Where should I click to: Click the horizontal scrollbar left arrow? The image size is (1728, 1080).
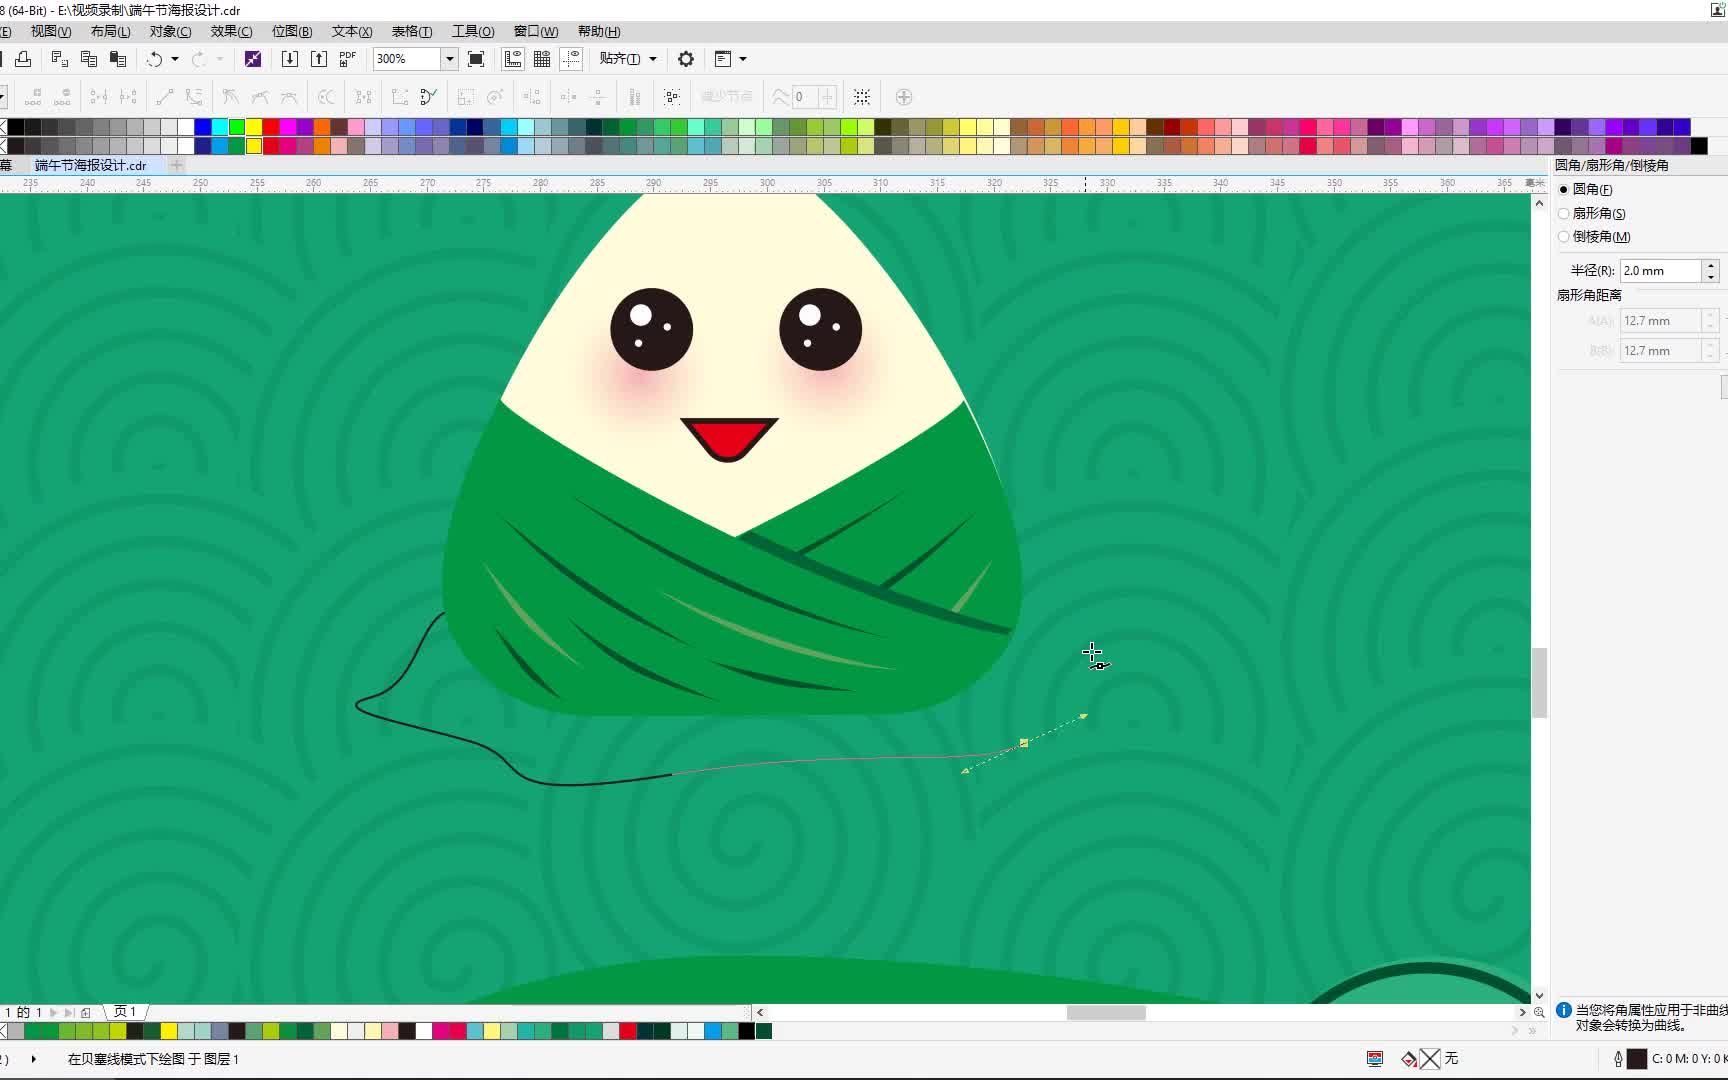(760, 1012)
